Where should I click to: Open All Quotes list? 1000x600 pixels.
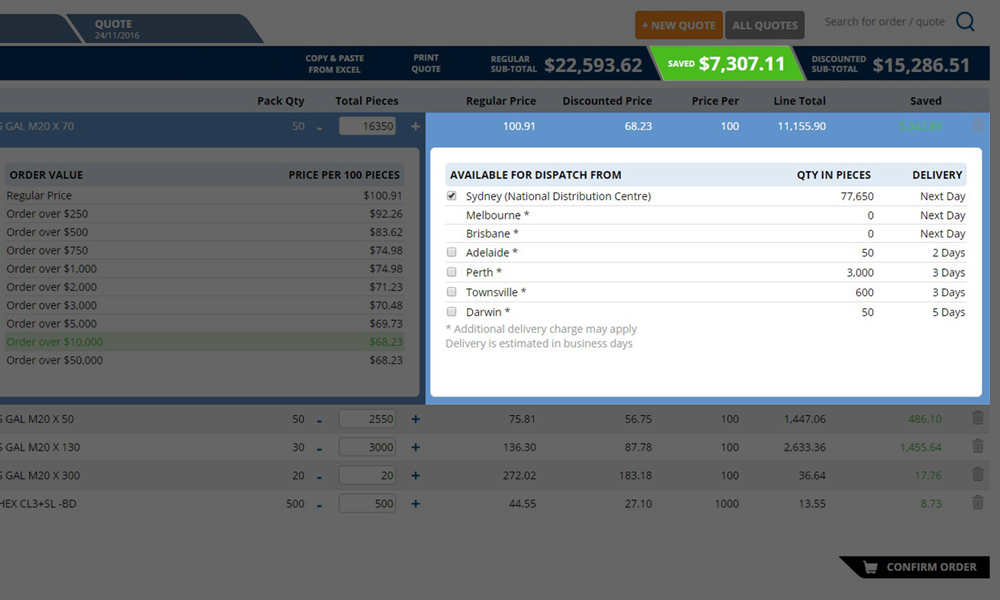pyautogui.click(x=765, y=25)
